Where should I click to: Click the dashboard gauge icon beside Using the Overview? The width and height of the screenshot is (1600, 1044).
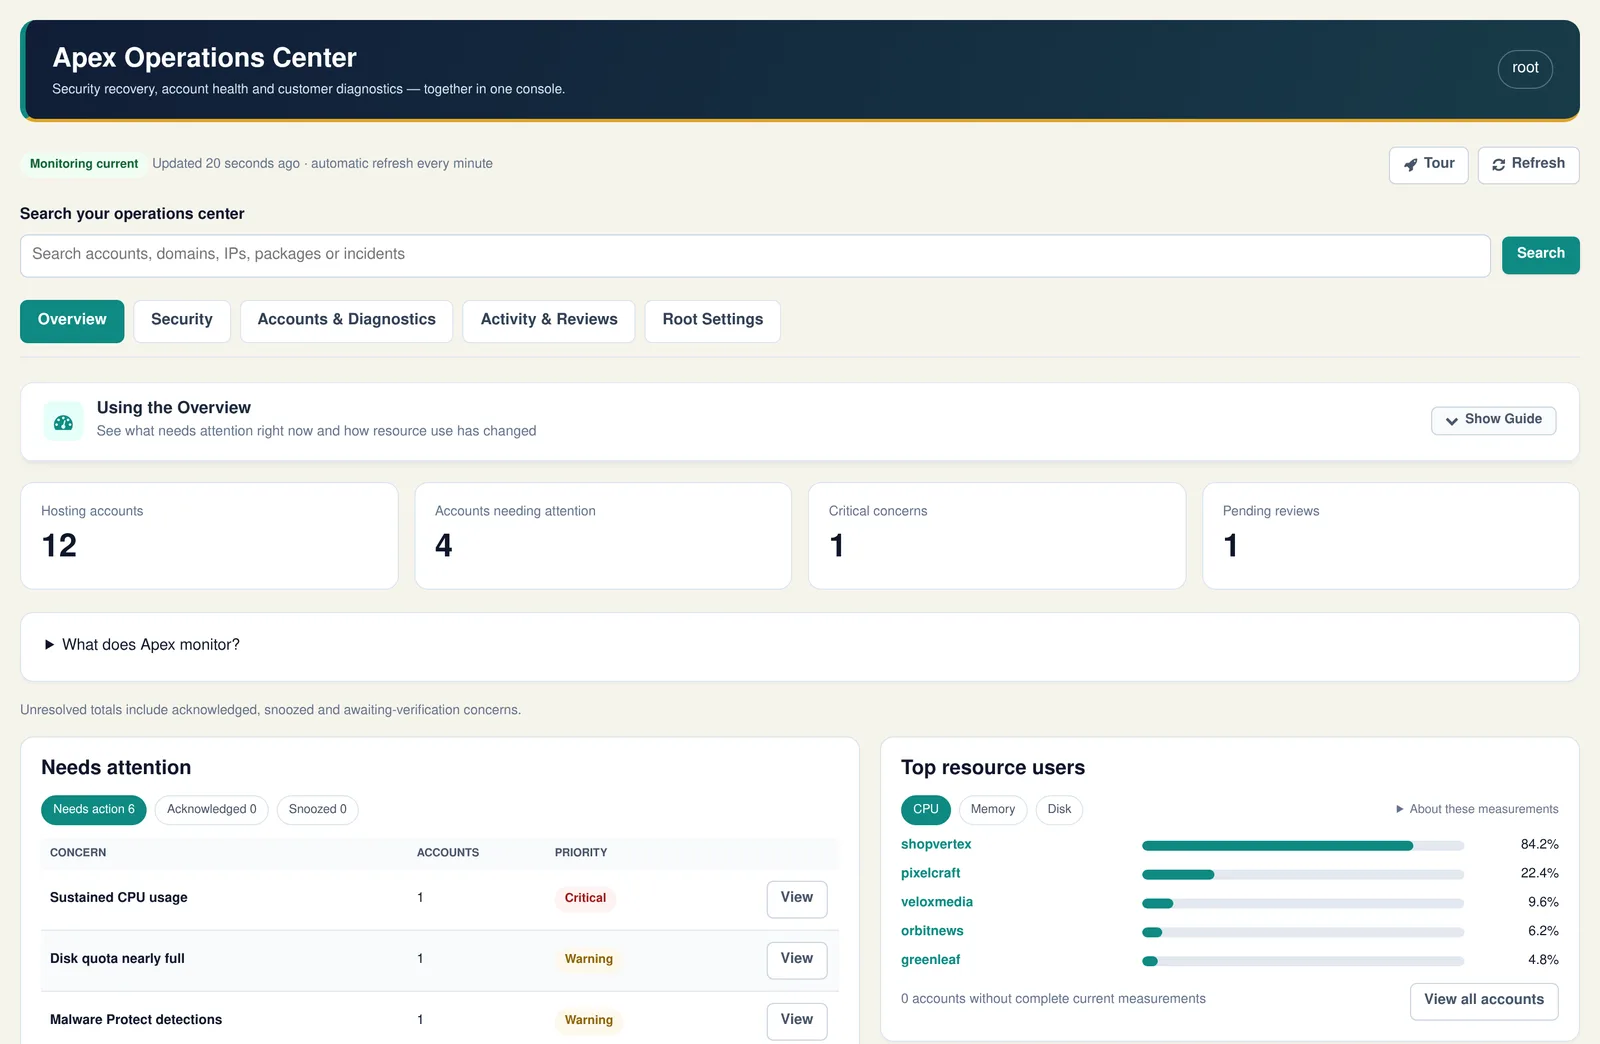click(x=63, y=422)
